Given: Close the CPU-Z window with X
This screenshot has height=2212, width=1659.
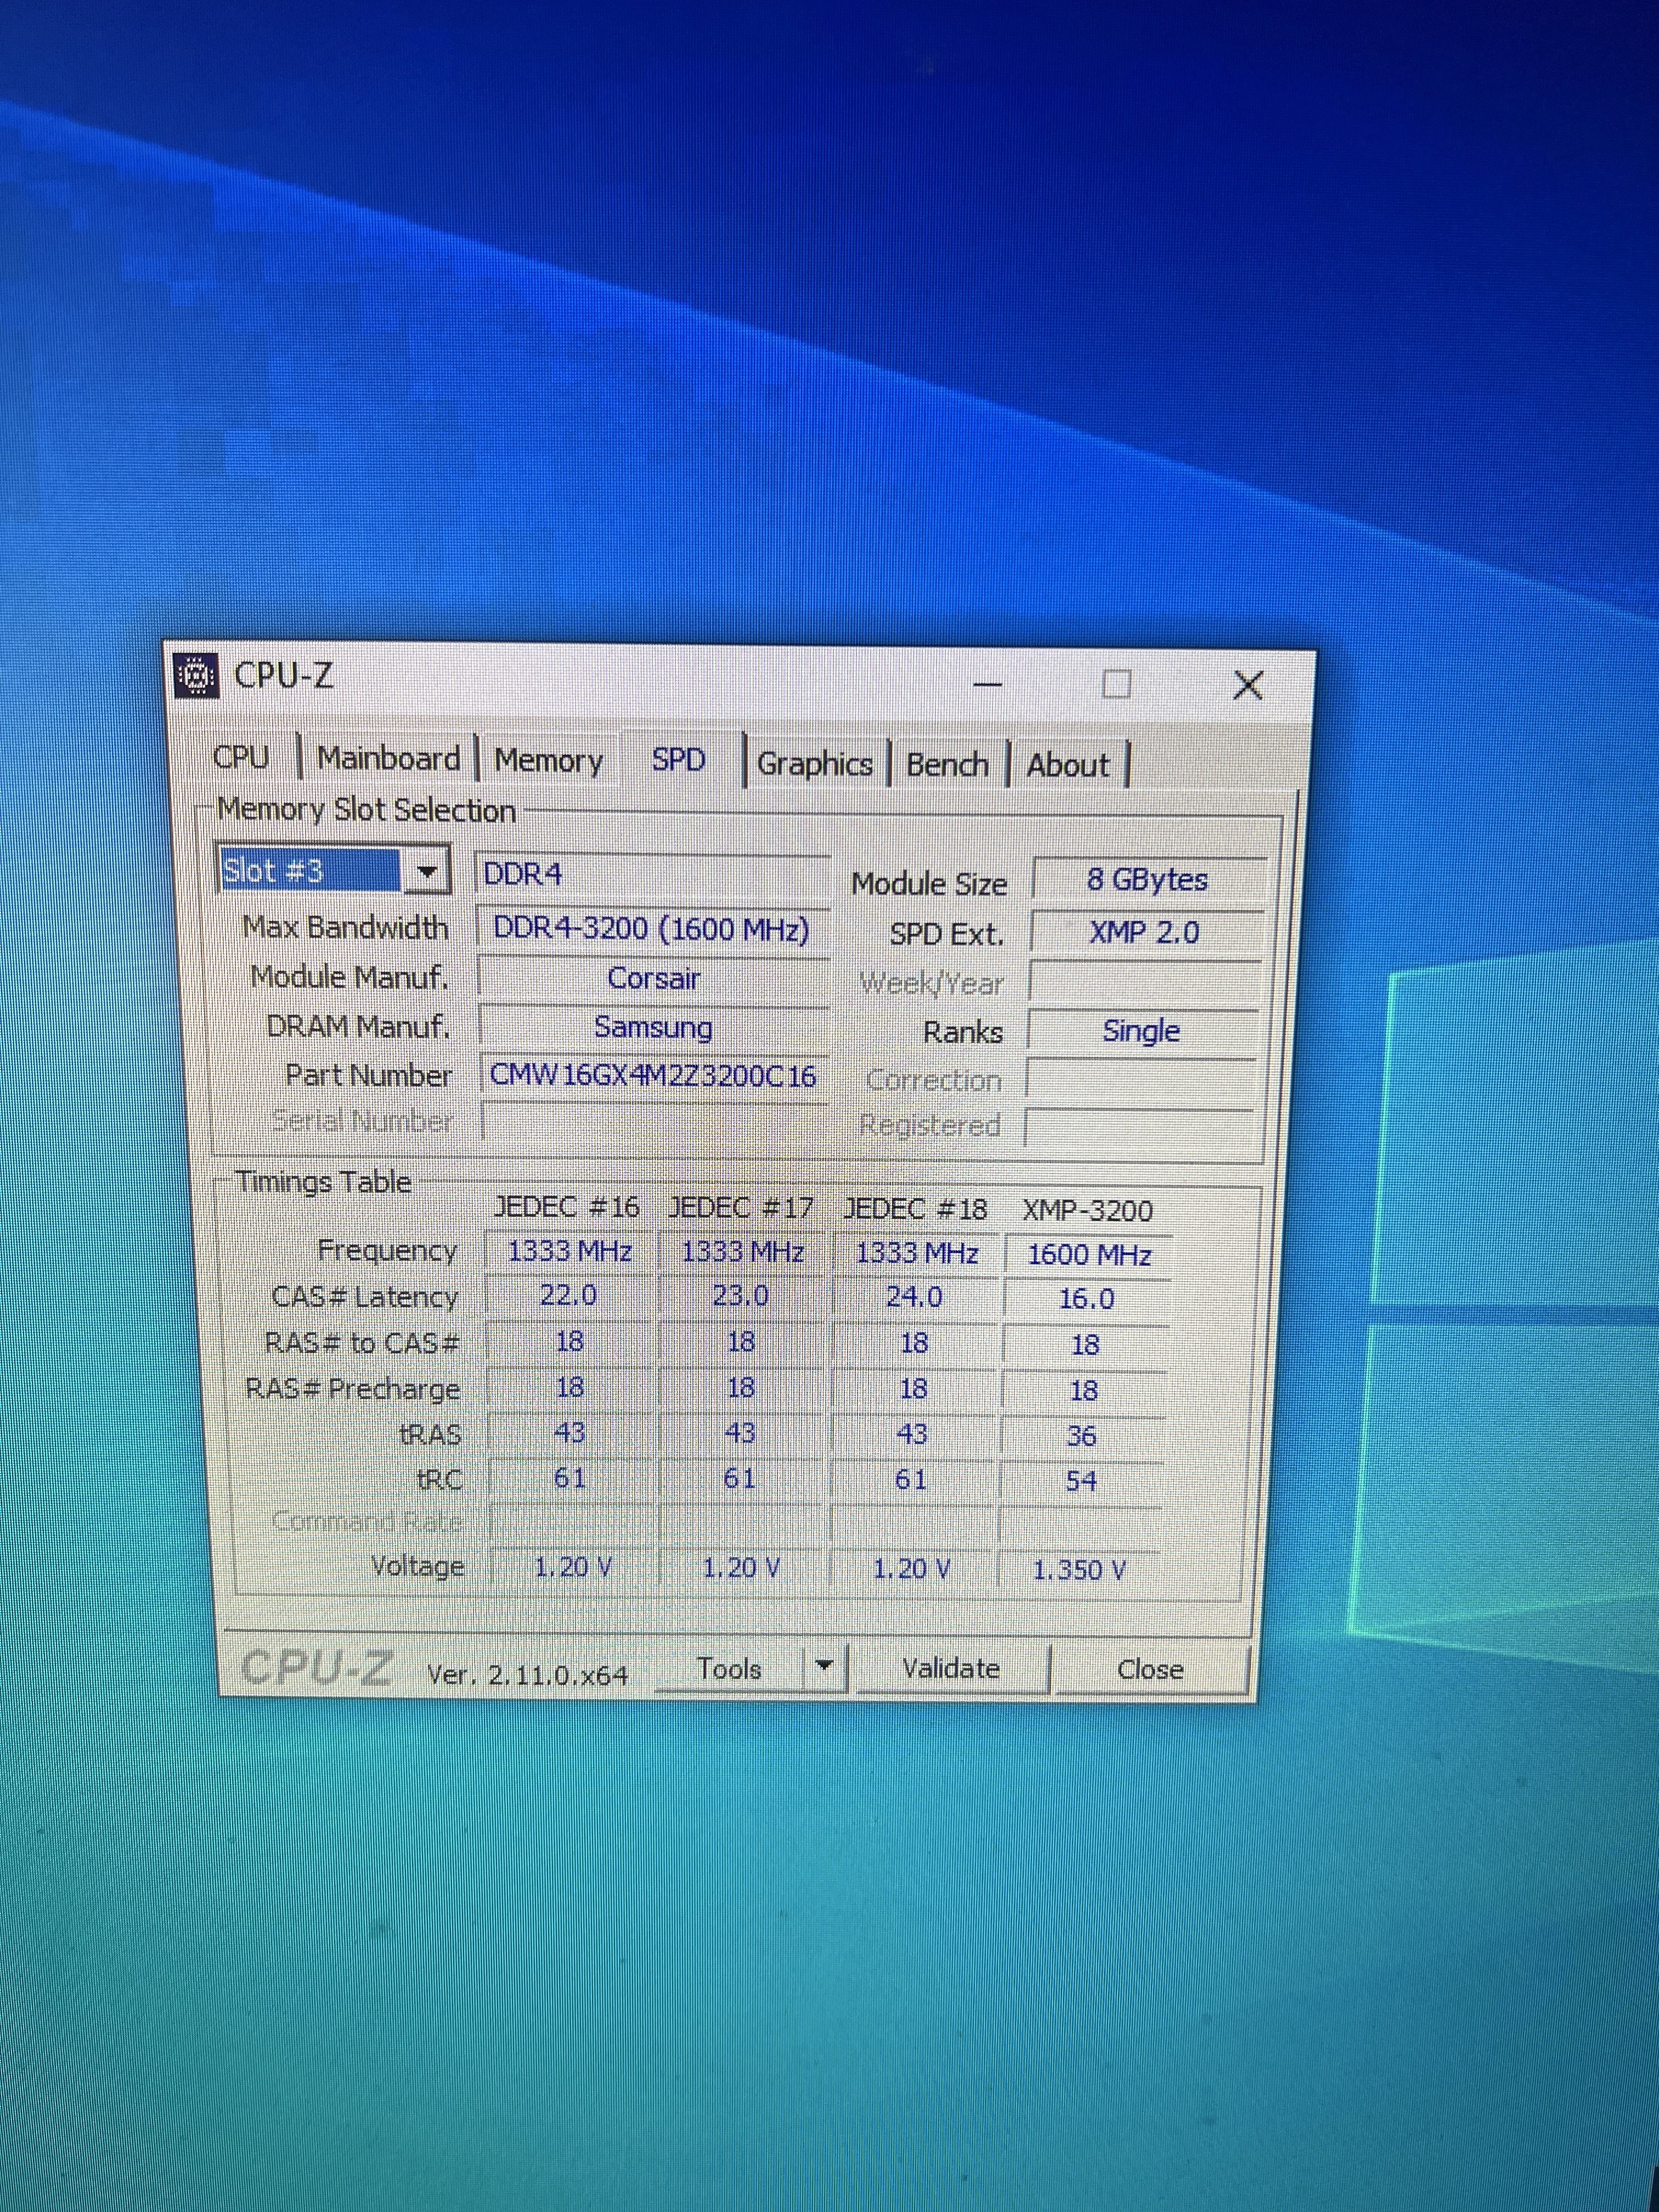Looking at the screenshot, I should (1247, 686).
